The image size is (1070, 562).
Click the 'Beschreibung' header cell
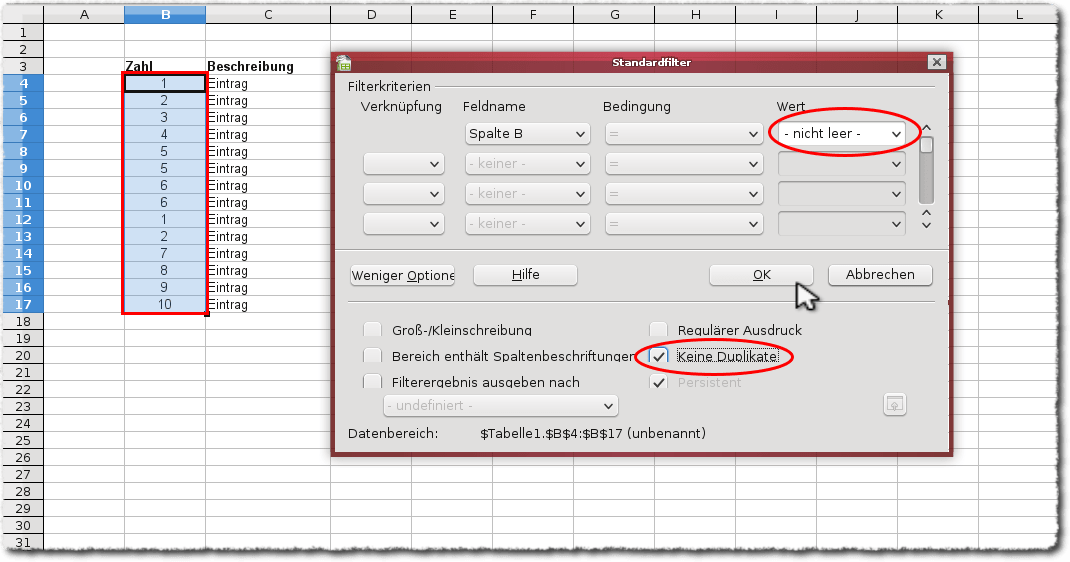[268, 66]
